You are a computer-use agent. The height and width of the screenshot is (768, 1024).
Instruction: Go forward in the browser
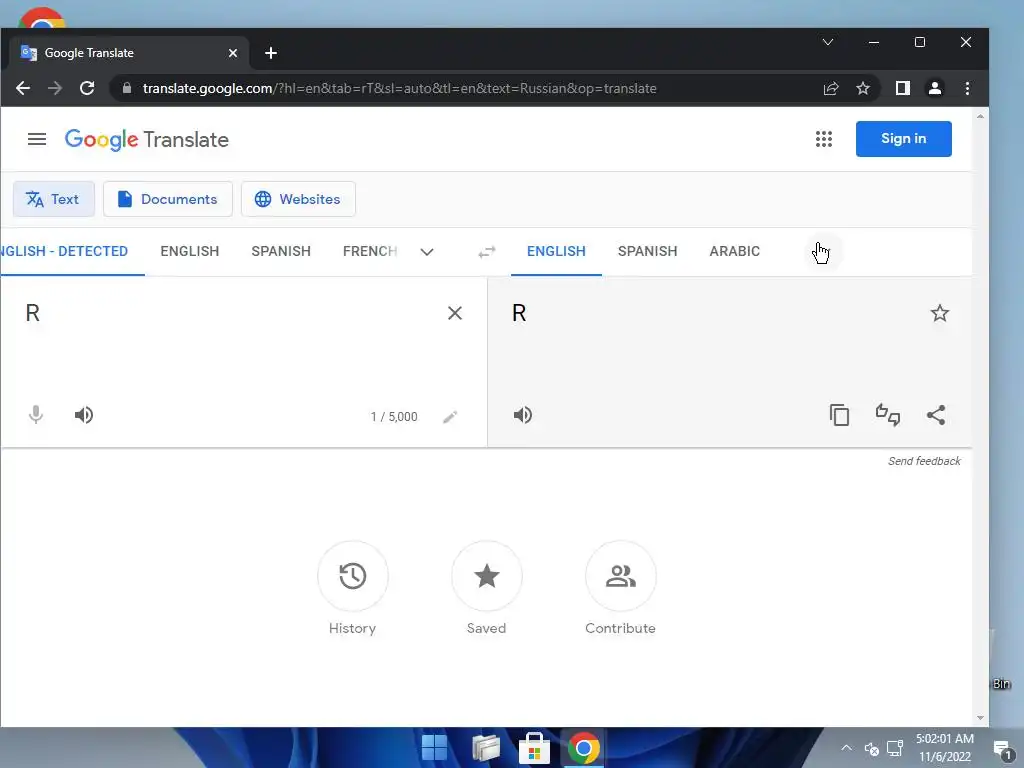[x=55, y=88]
